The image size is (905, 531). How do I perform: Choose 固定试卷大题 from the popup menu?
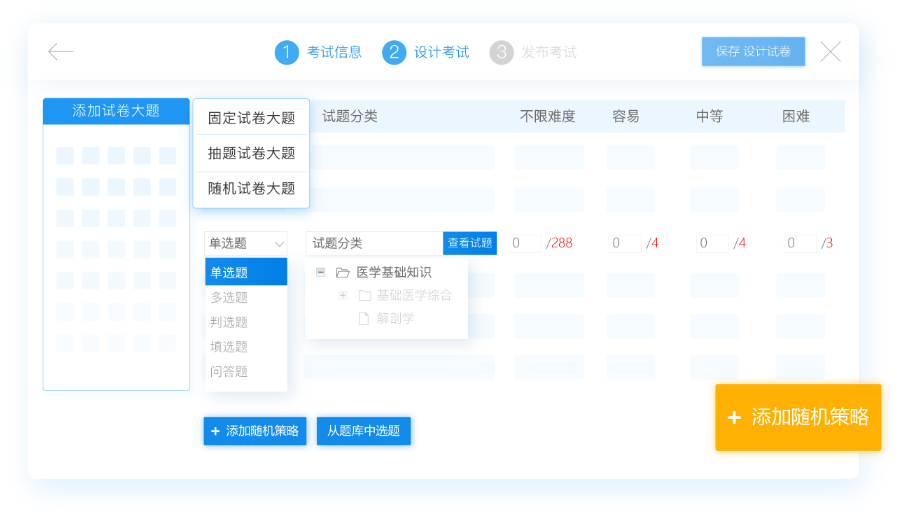point(251,118)
